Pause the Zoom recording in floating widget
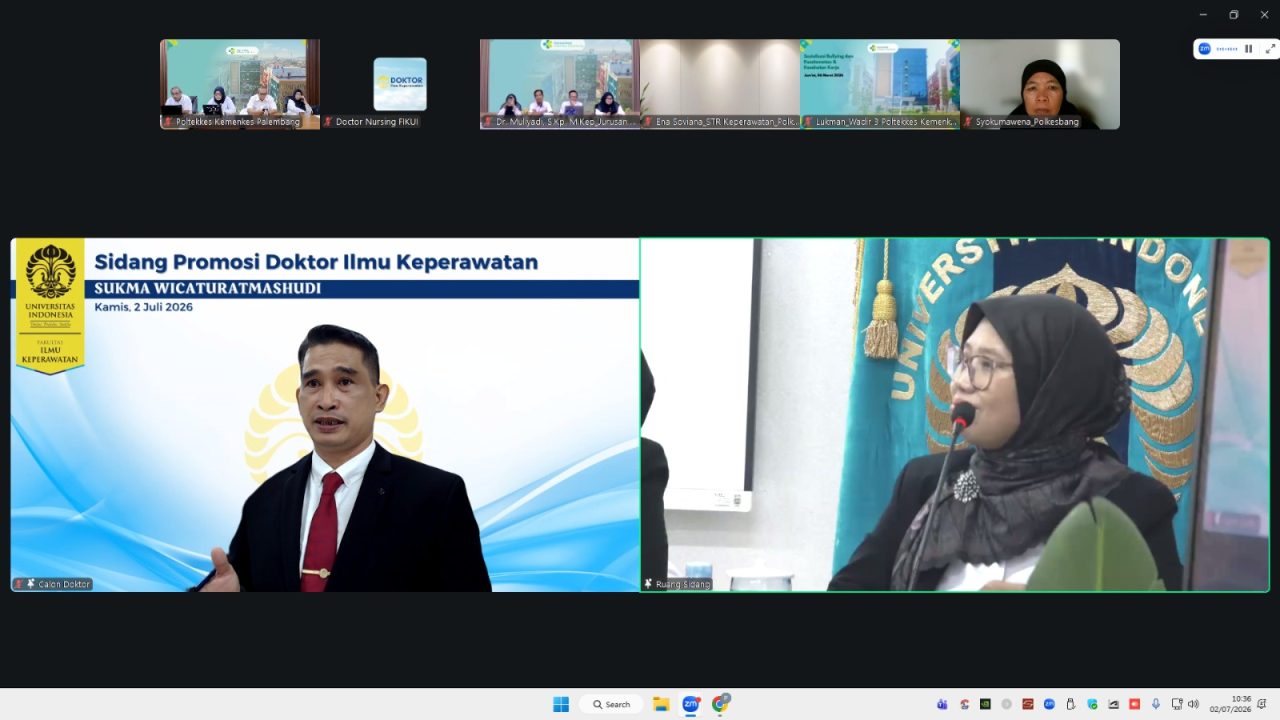The width and height of the screenshot is (1280, 720). click(x=1248, y=49)
